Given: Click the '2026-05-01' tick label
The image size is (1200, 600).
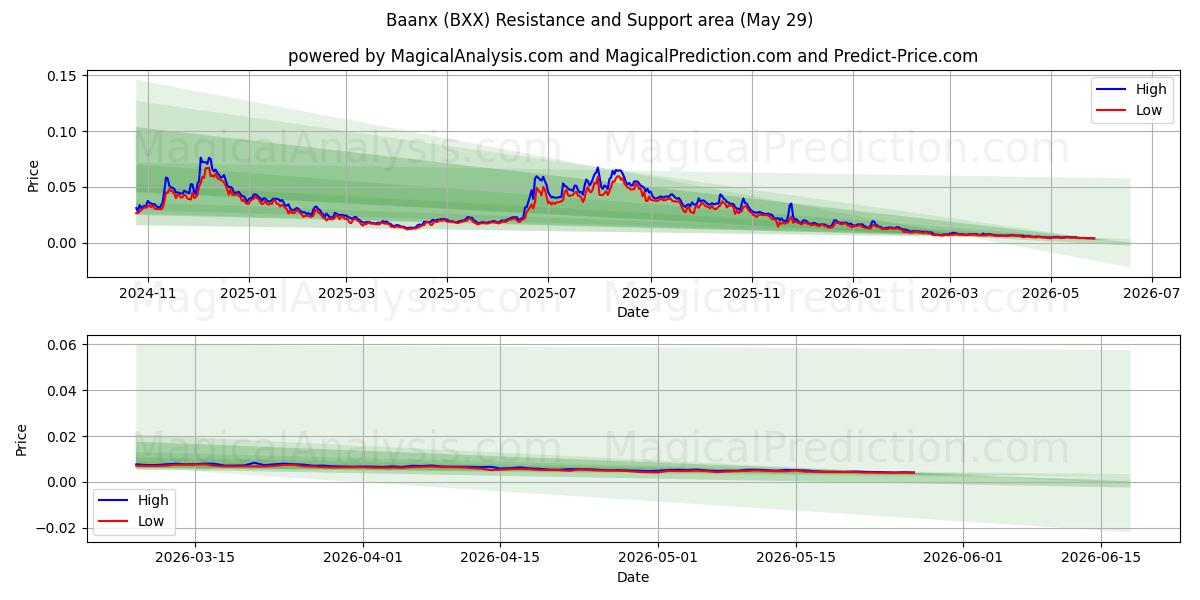Looking at the screenshot, I should point(658,559).
